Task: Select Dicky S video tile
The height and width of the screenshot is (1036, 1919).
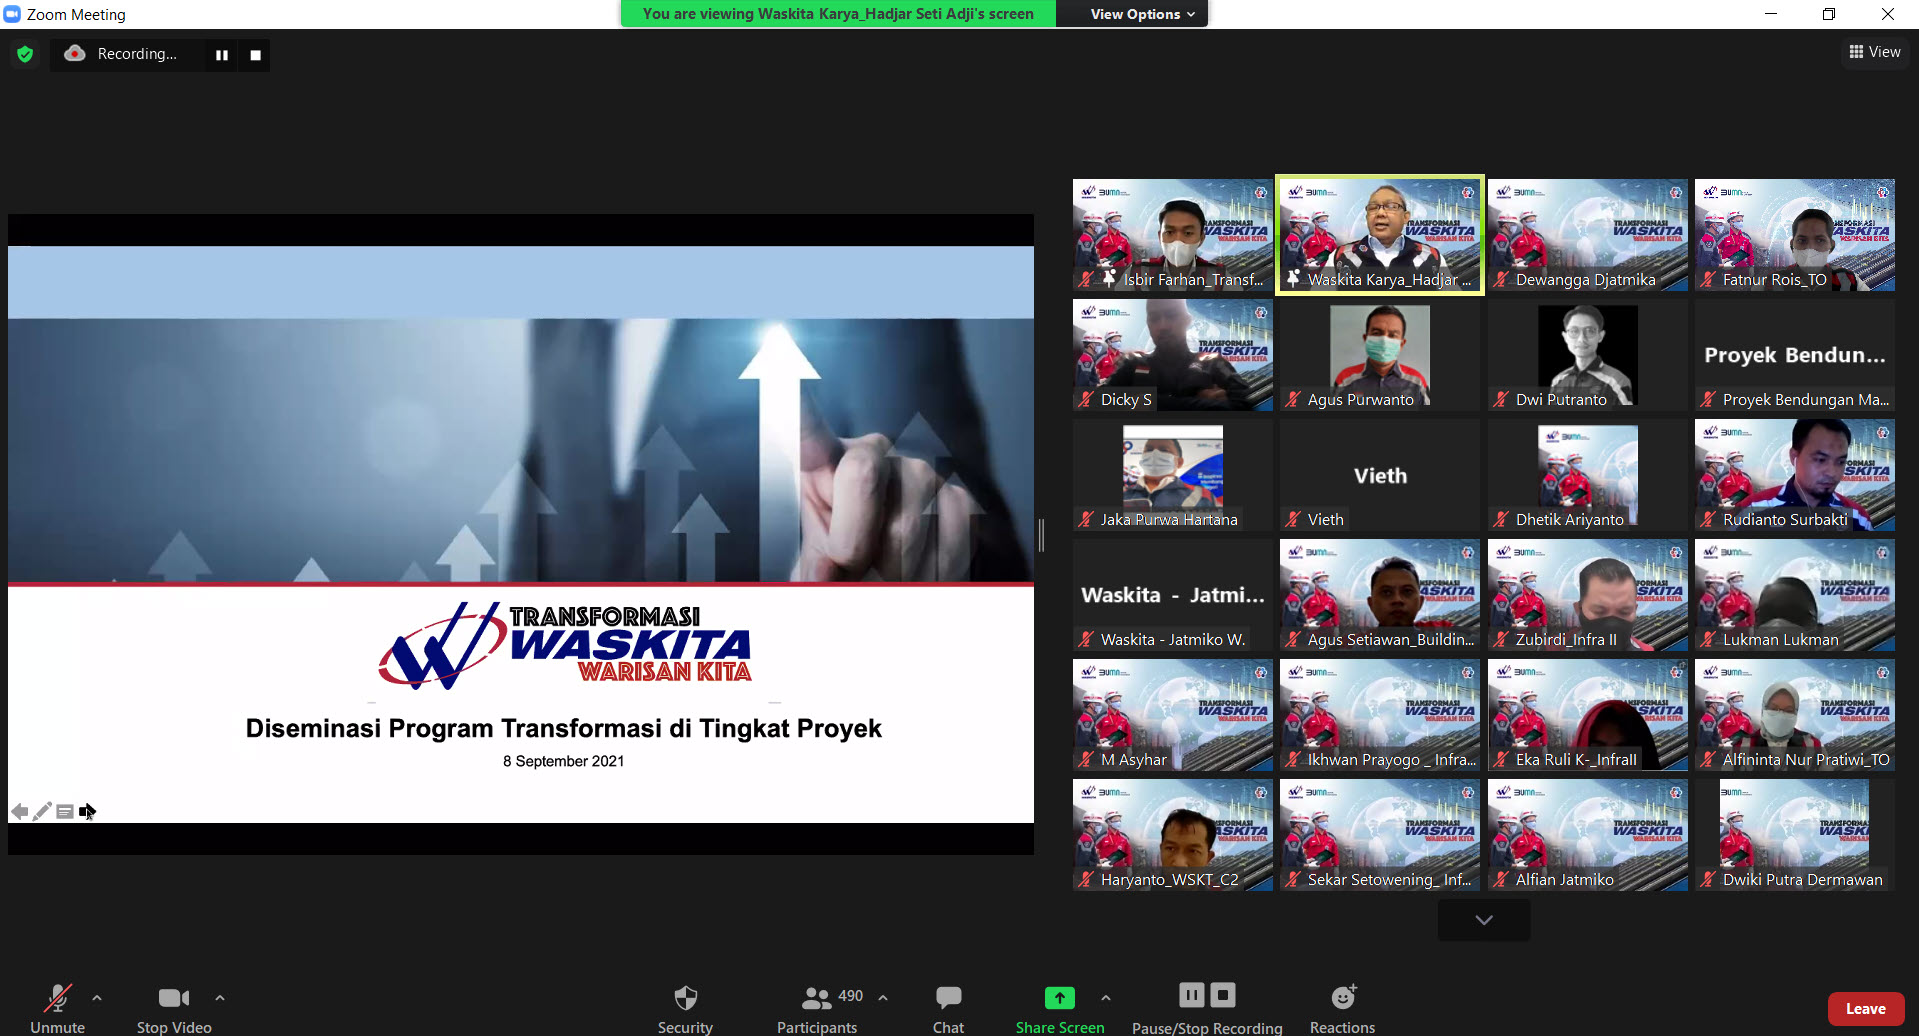Action: [x=1173, y=355]
